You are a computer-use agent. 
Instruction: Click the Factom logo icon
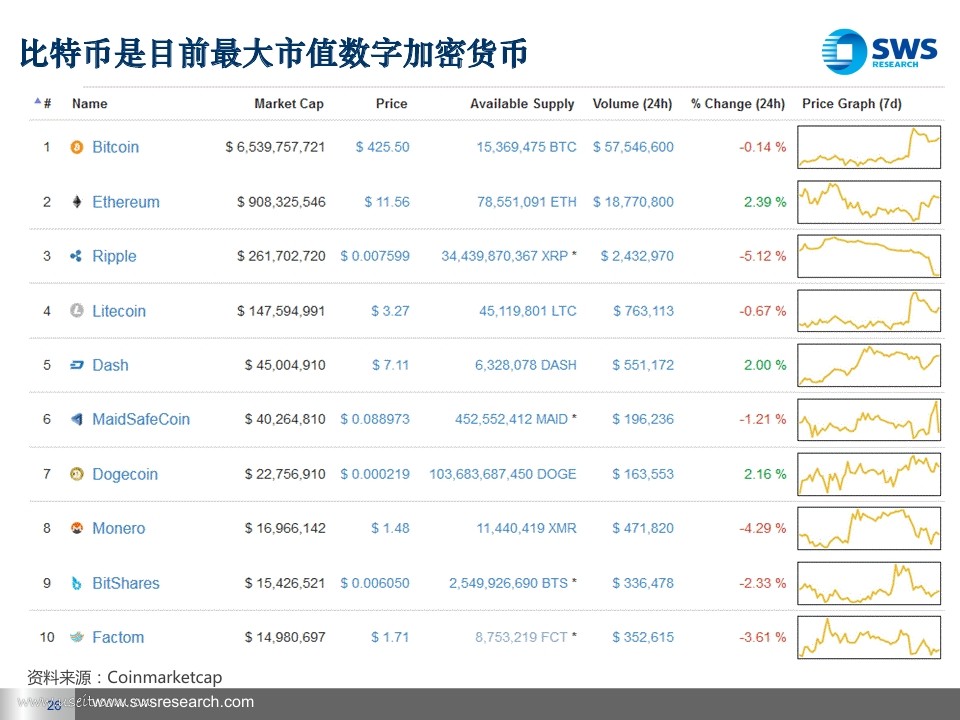click(x=77, y=637)
